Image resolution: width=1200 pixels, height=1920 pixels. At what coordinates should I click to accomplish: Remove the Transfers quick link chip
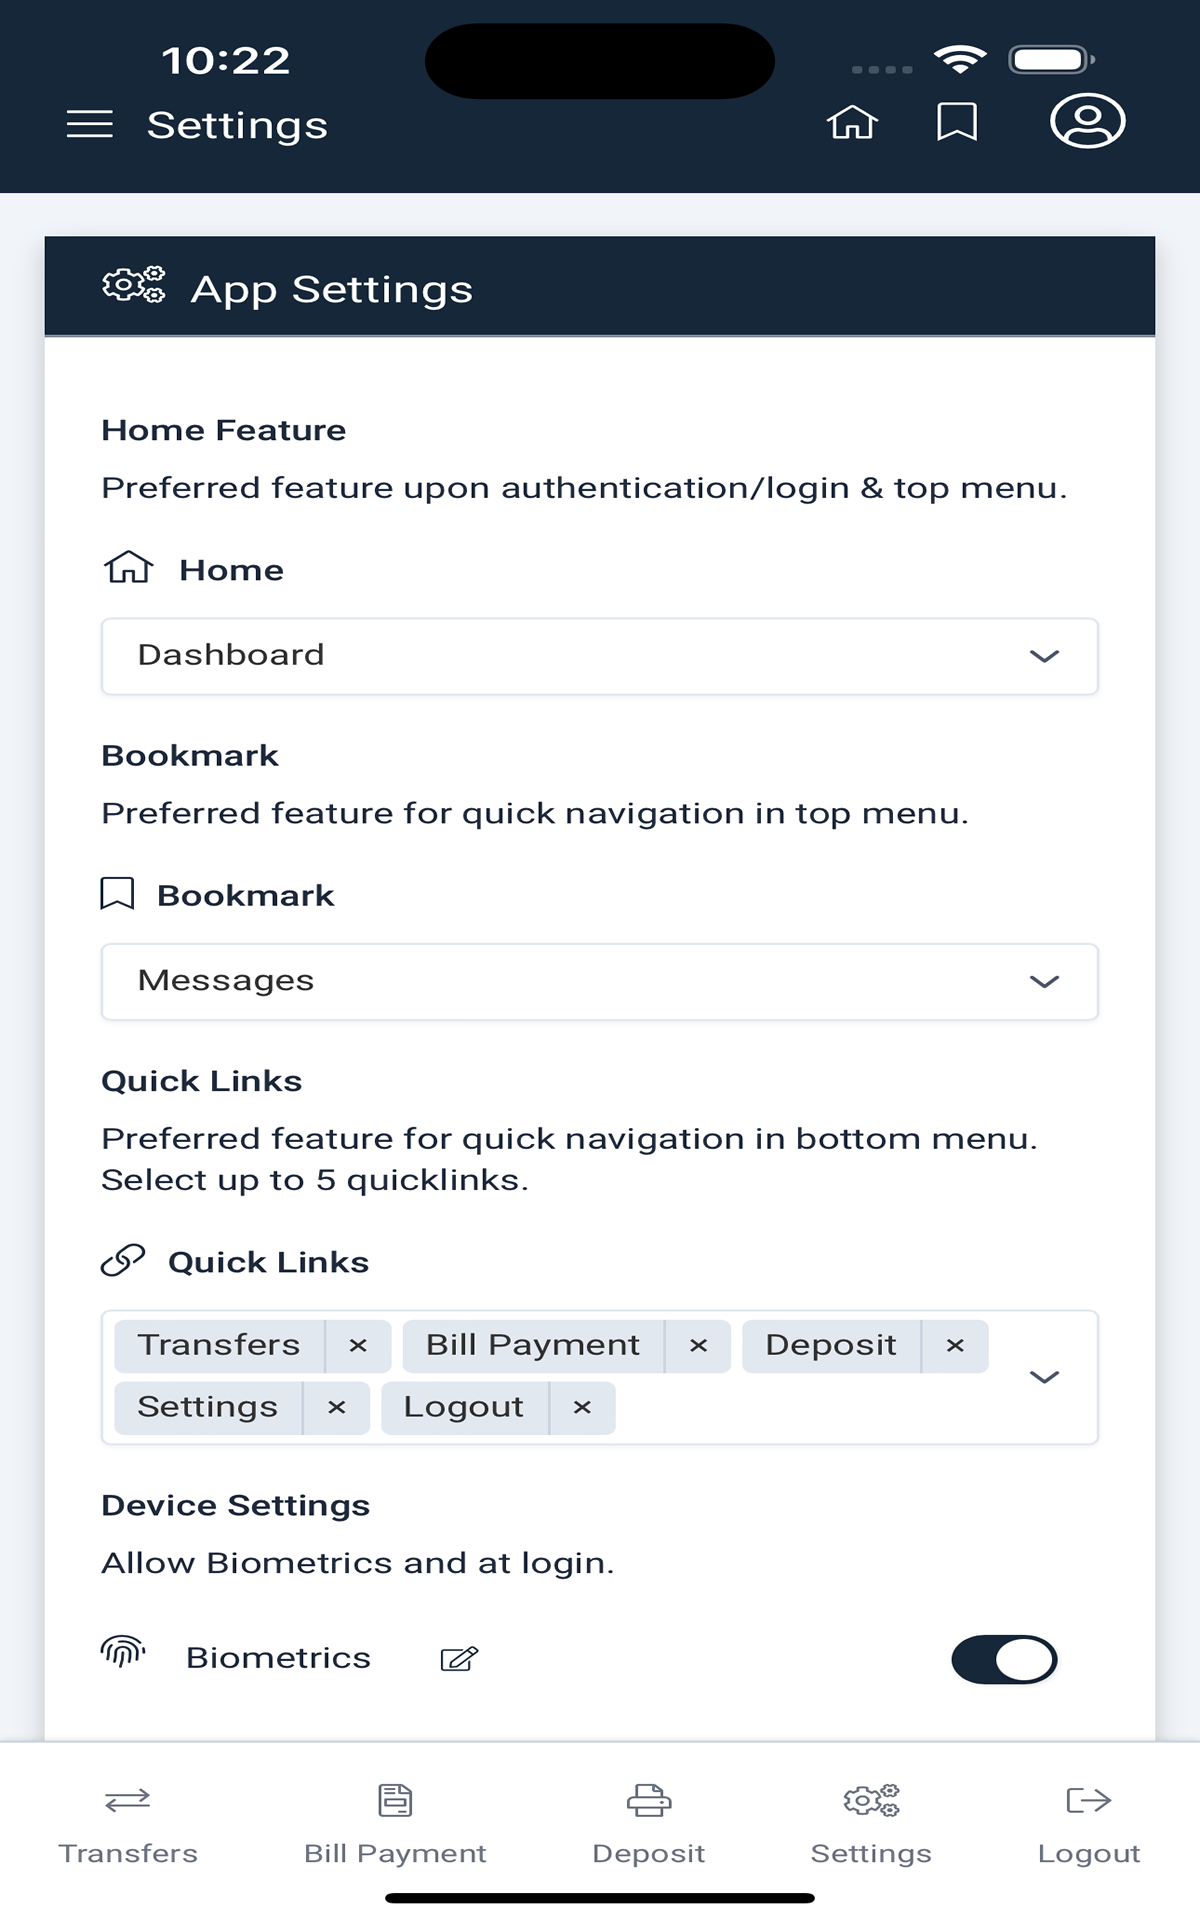click(x=358, y=1346)
